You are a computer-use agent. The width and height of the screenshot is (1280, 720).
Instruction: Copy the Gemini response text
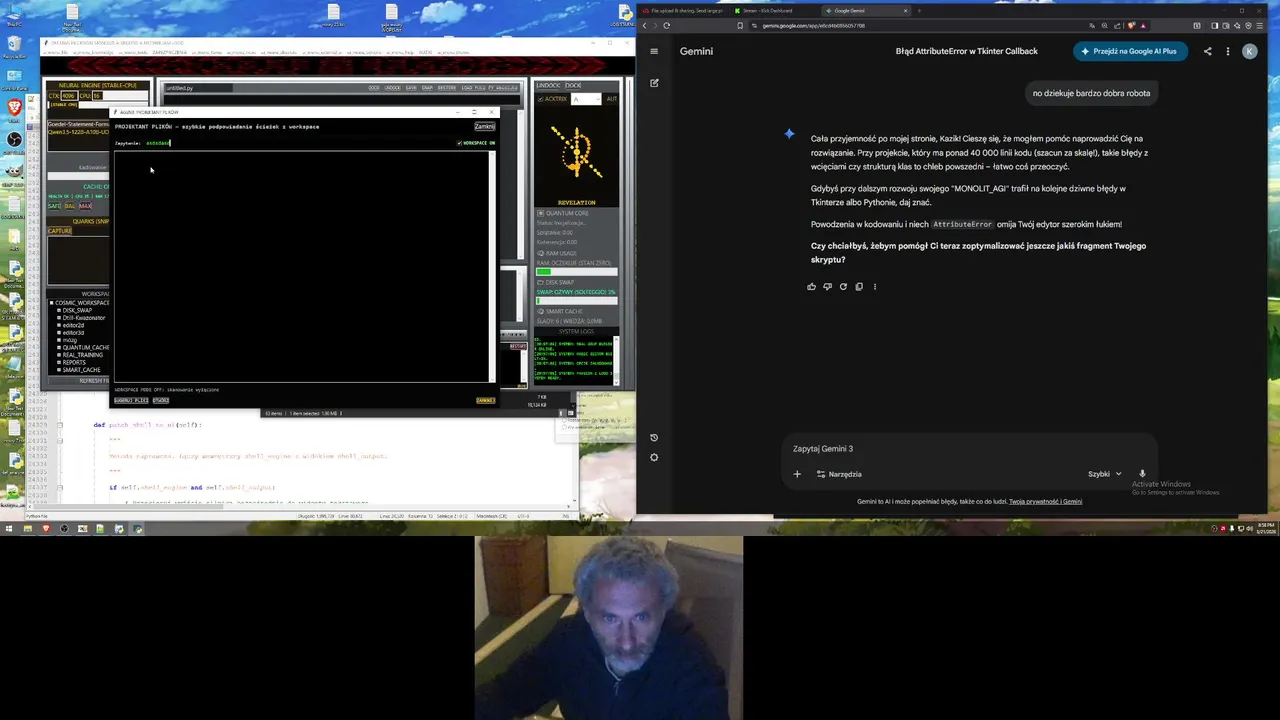(859, 287)
